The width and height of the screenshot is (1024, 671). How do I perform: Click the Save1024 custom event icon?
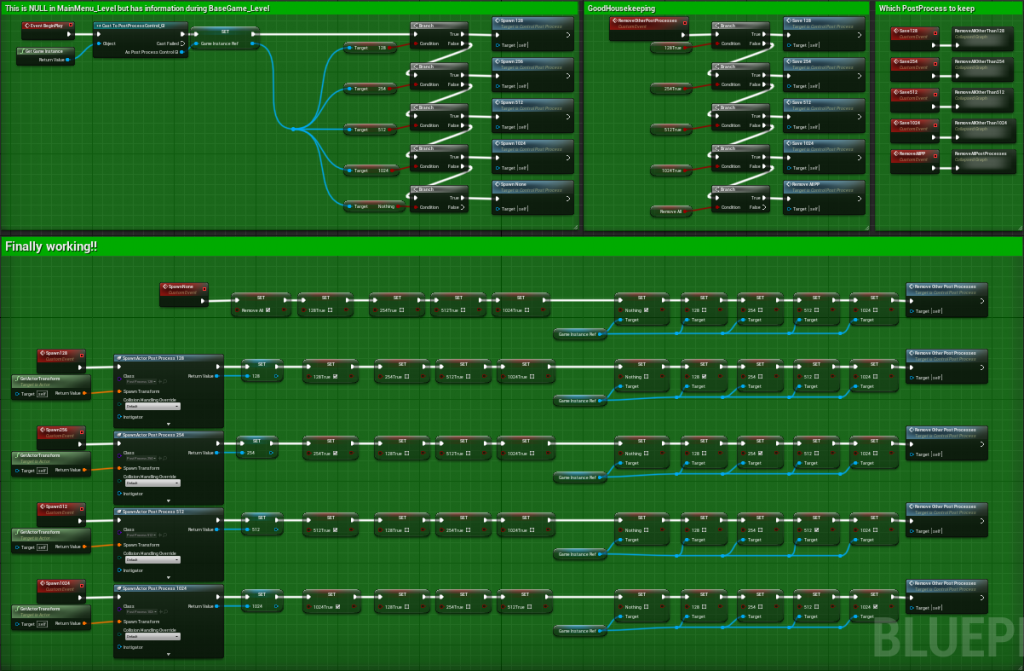point(896,123)
